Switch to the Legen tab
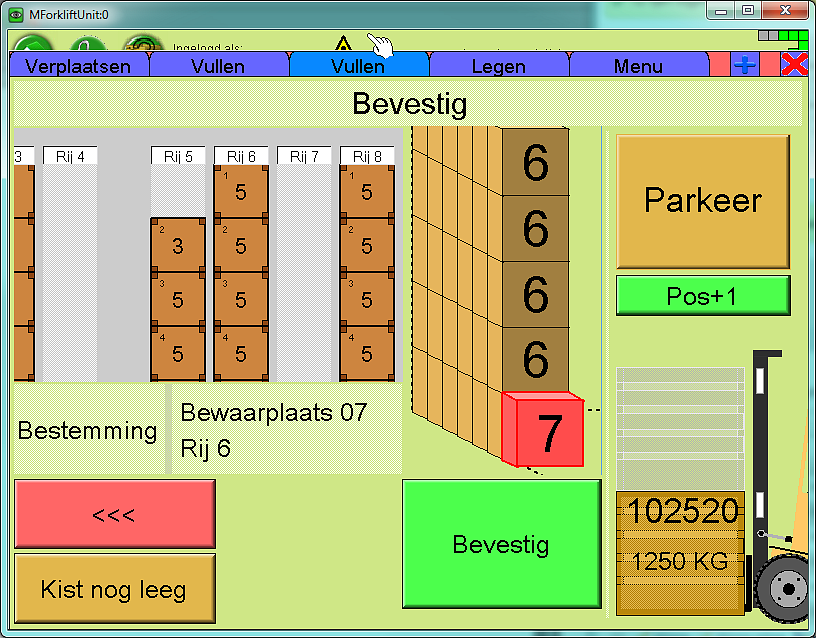The height and width of the screenshot is (638, 816). (x=498, y=67)
